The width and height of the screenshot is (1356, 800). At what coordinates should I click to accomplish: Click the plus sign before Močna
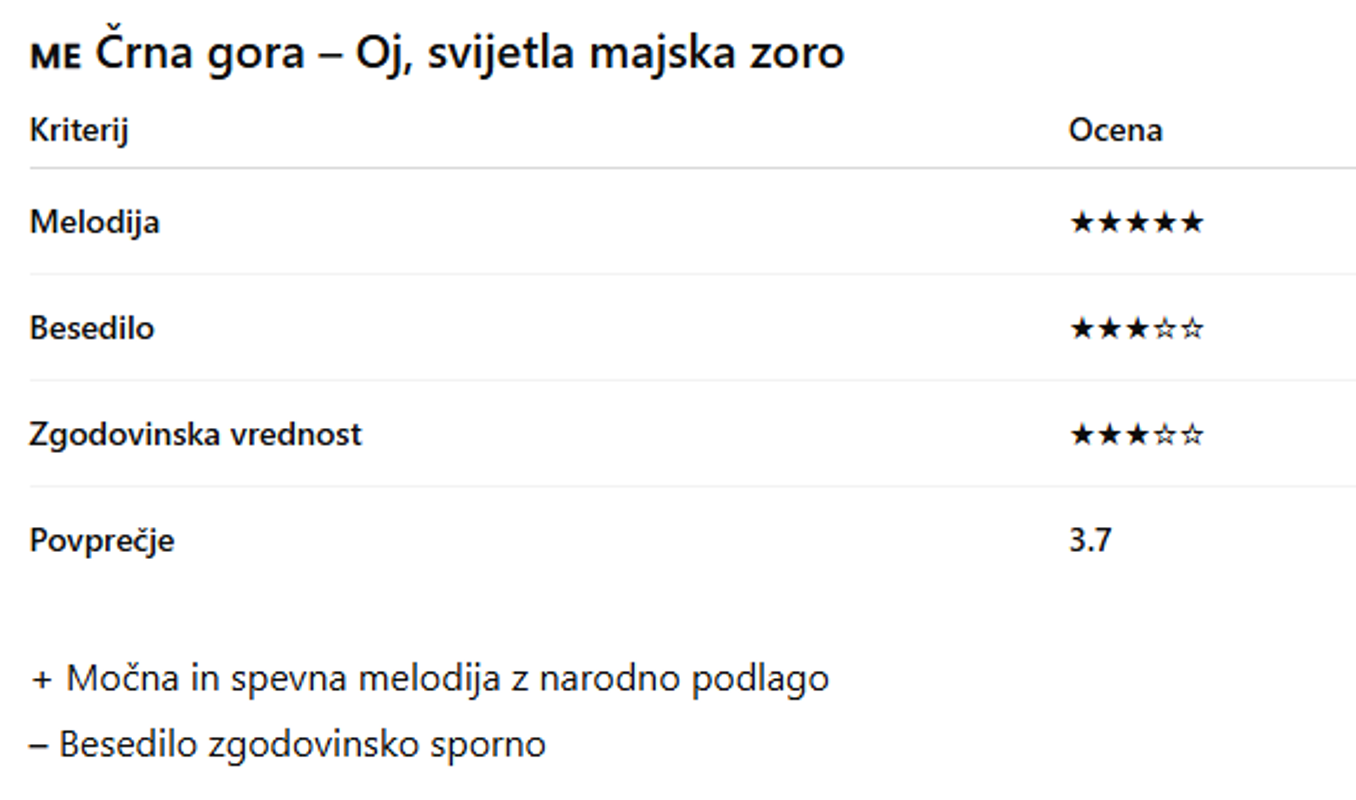point(41,679)
